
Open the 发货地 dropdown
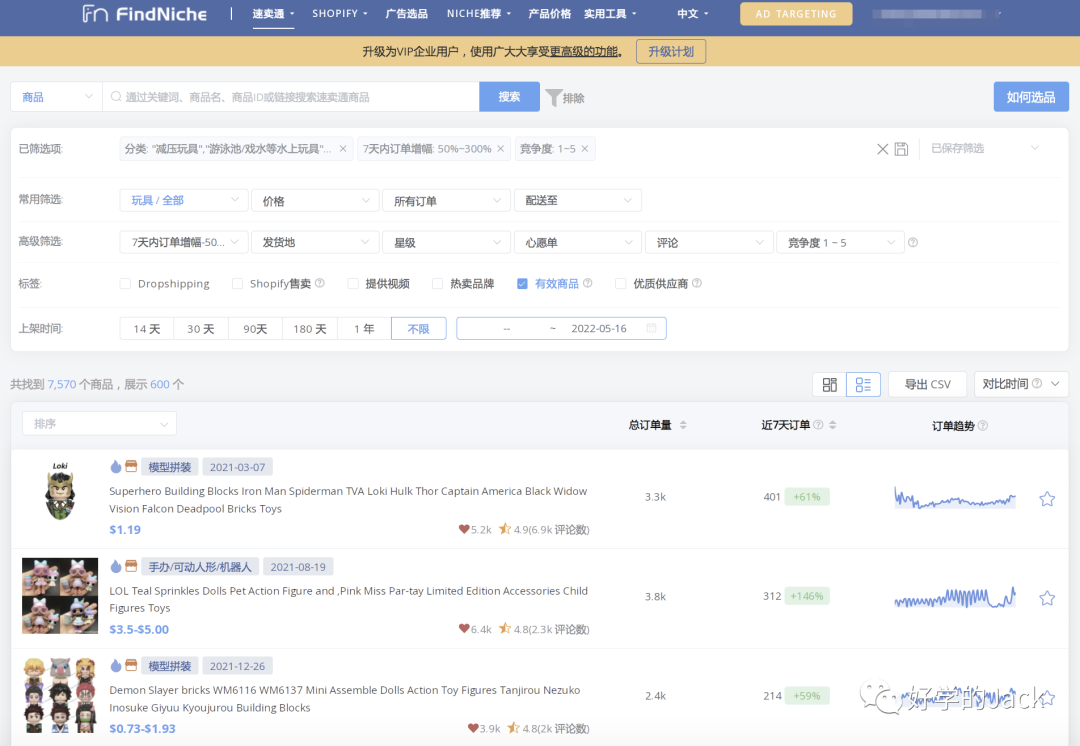click(315, 242)
